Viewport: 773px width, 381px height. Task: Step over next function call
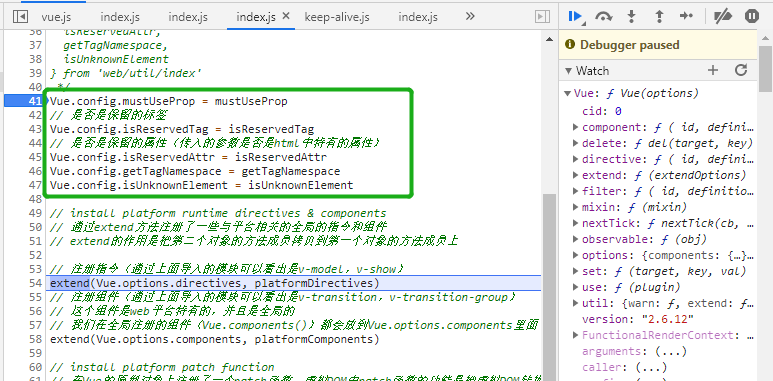(603, 16)
